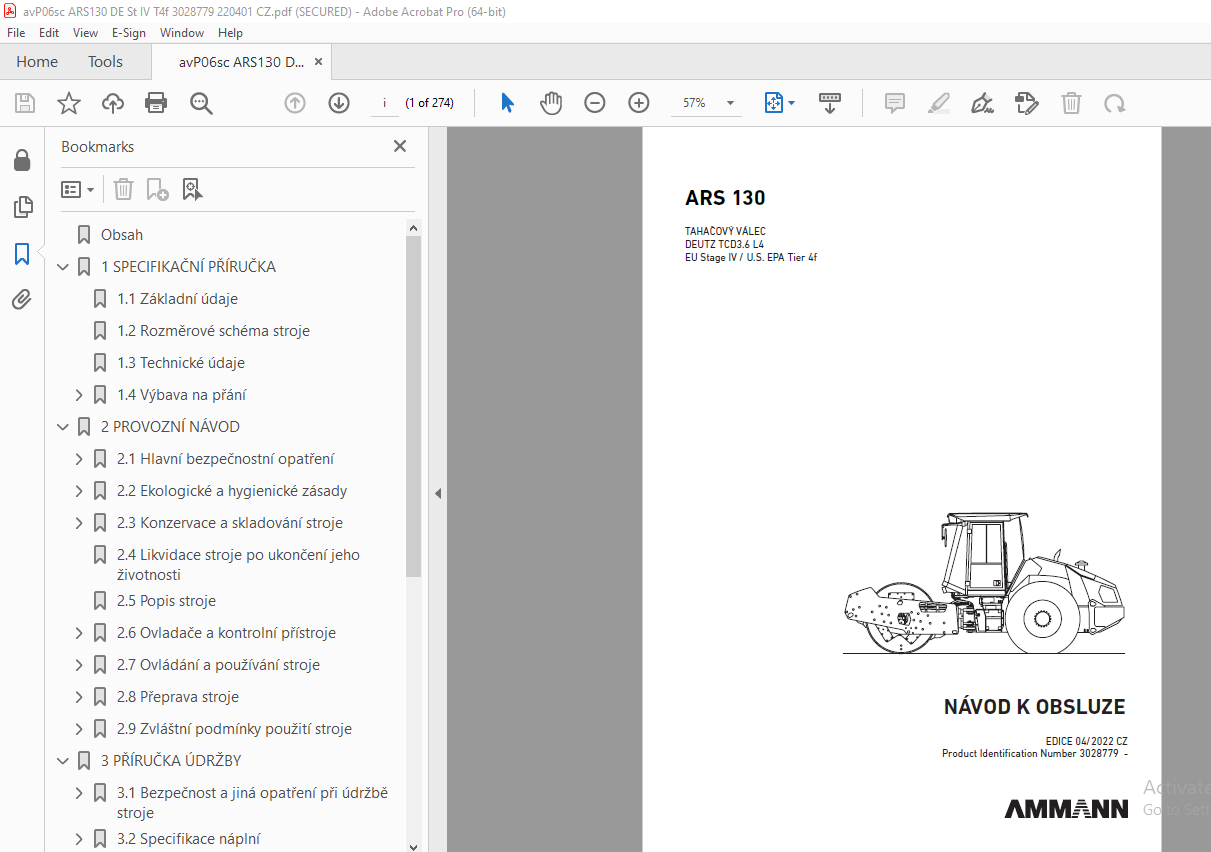
Task: Click the stamp tool icon
Action: point(1027,103)
